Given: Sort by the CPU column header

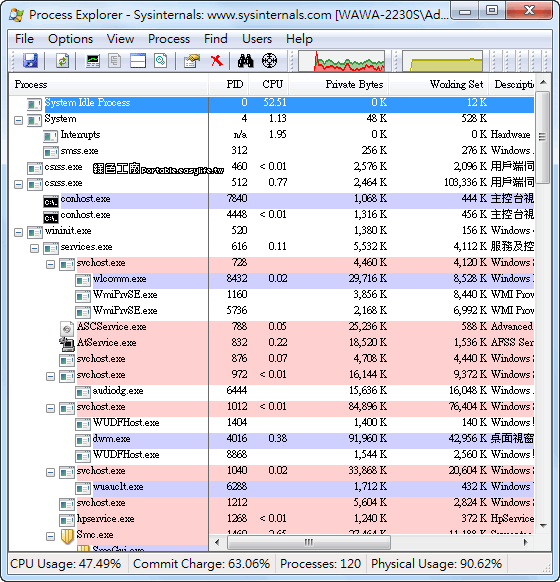Looking at the screenshot, I should click(269, 85).
